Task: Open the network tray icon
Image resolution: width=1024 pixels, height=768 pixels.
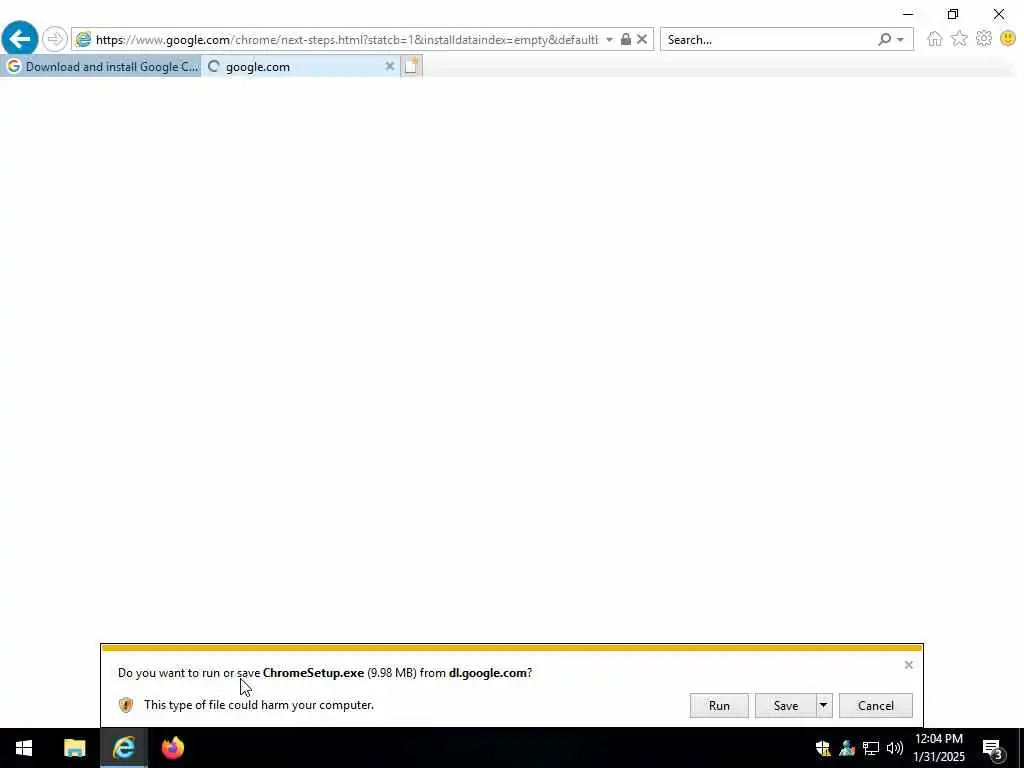Action: tap(871, 748)
